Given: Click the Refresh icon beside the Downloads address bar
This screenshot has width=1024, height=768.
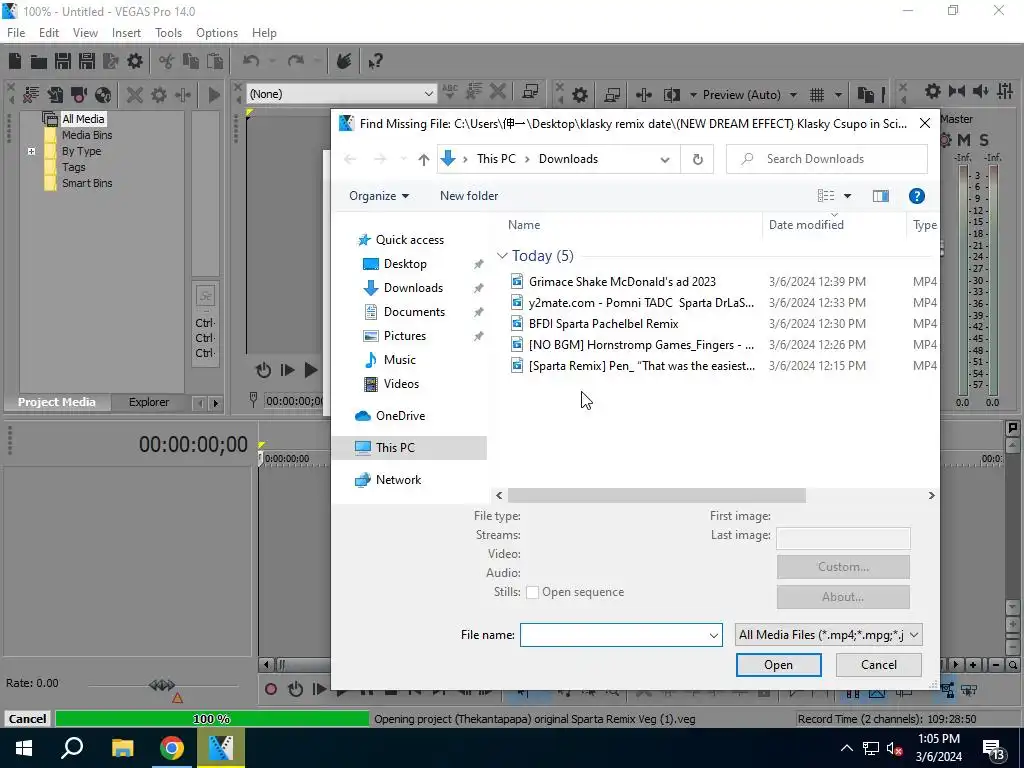Looking at the screenshot, I should 697,159.
